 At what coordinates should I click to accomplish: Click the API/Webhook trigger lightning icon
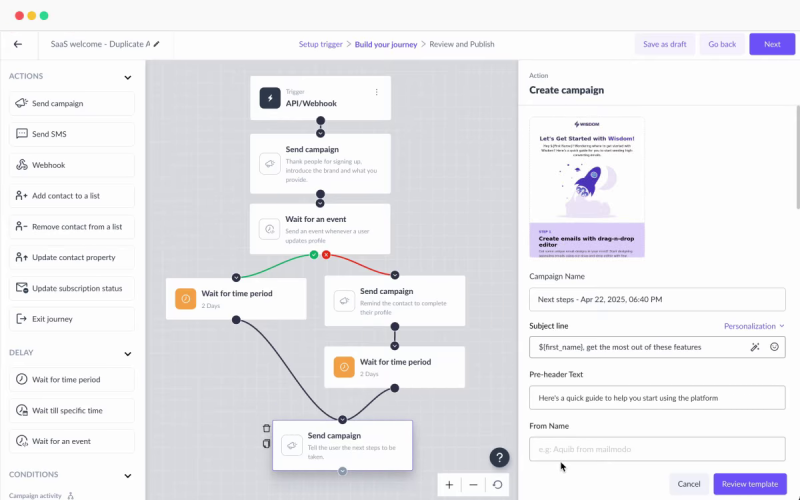[x=270, y=98]
